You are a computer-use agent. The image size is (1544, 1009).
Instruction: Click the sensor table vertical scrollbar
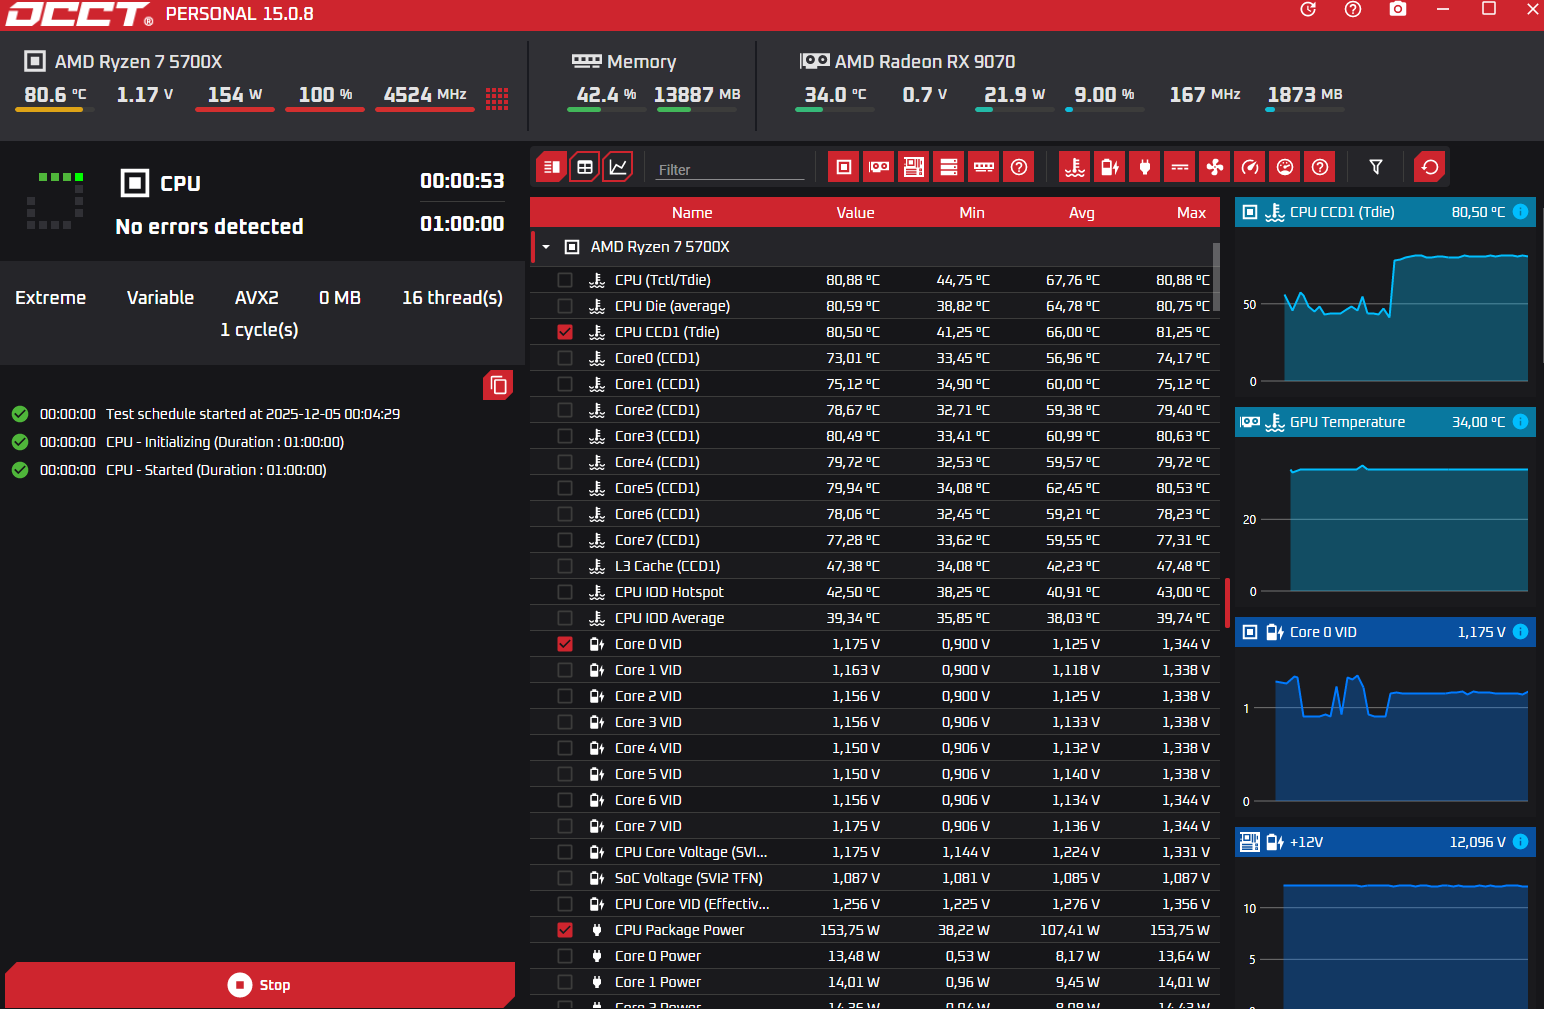(1216, 278)
